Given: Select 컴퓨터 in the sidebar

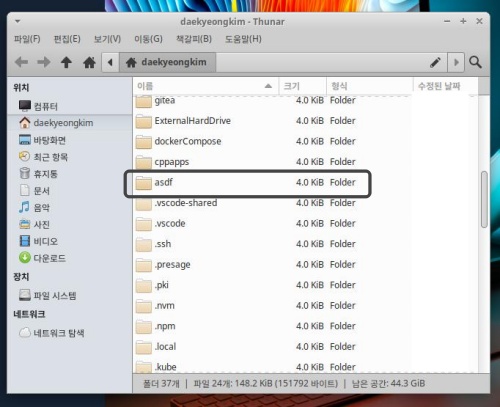Looking at the screenshot, I should [x=38, y=106].
